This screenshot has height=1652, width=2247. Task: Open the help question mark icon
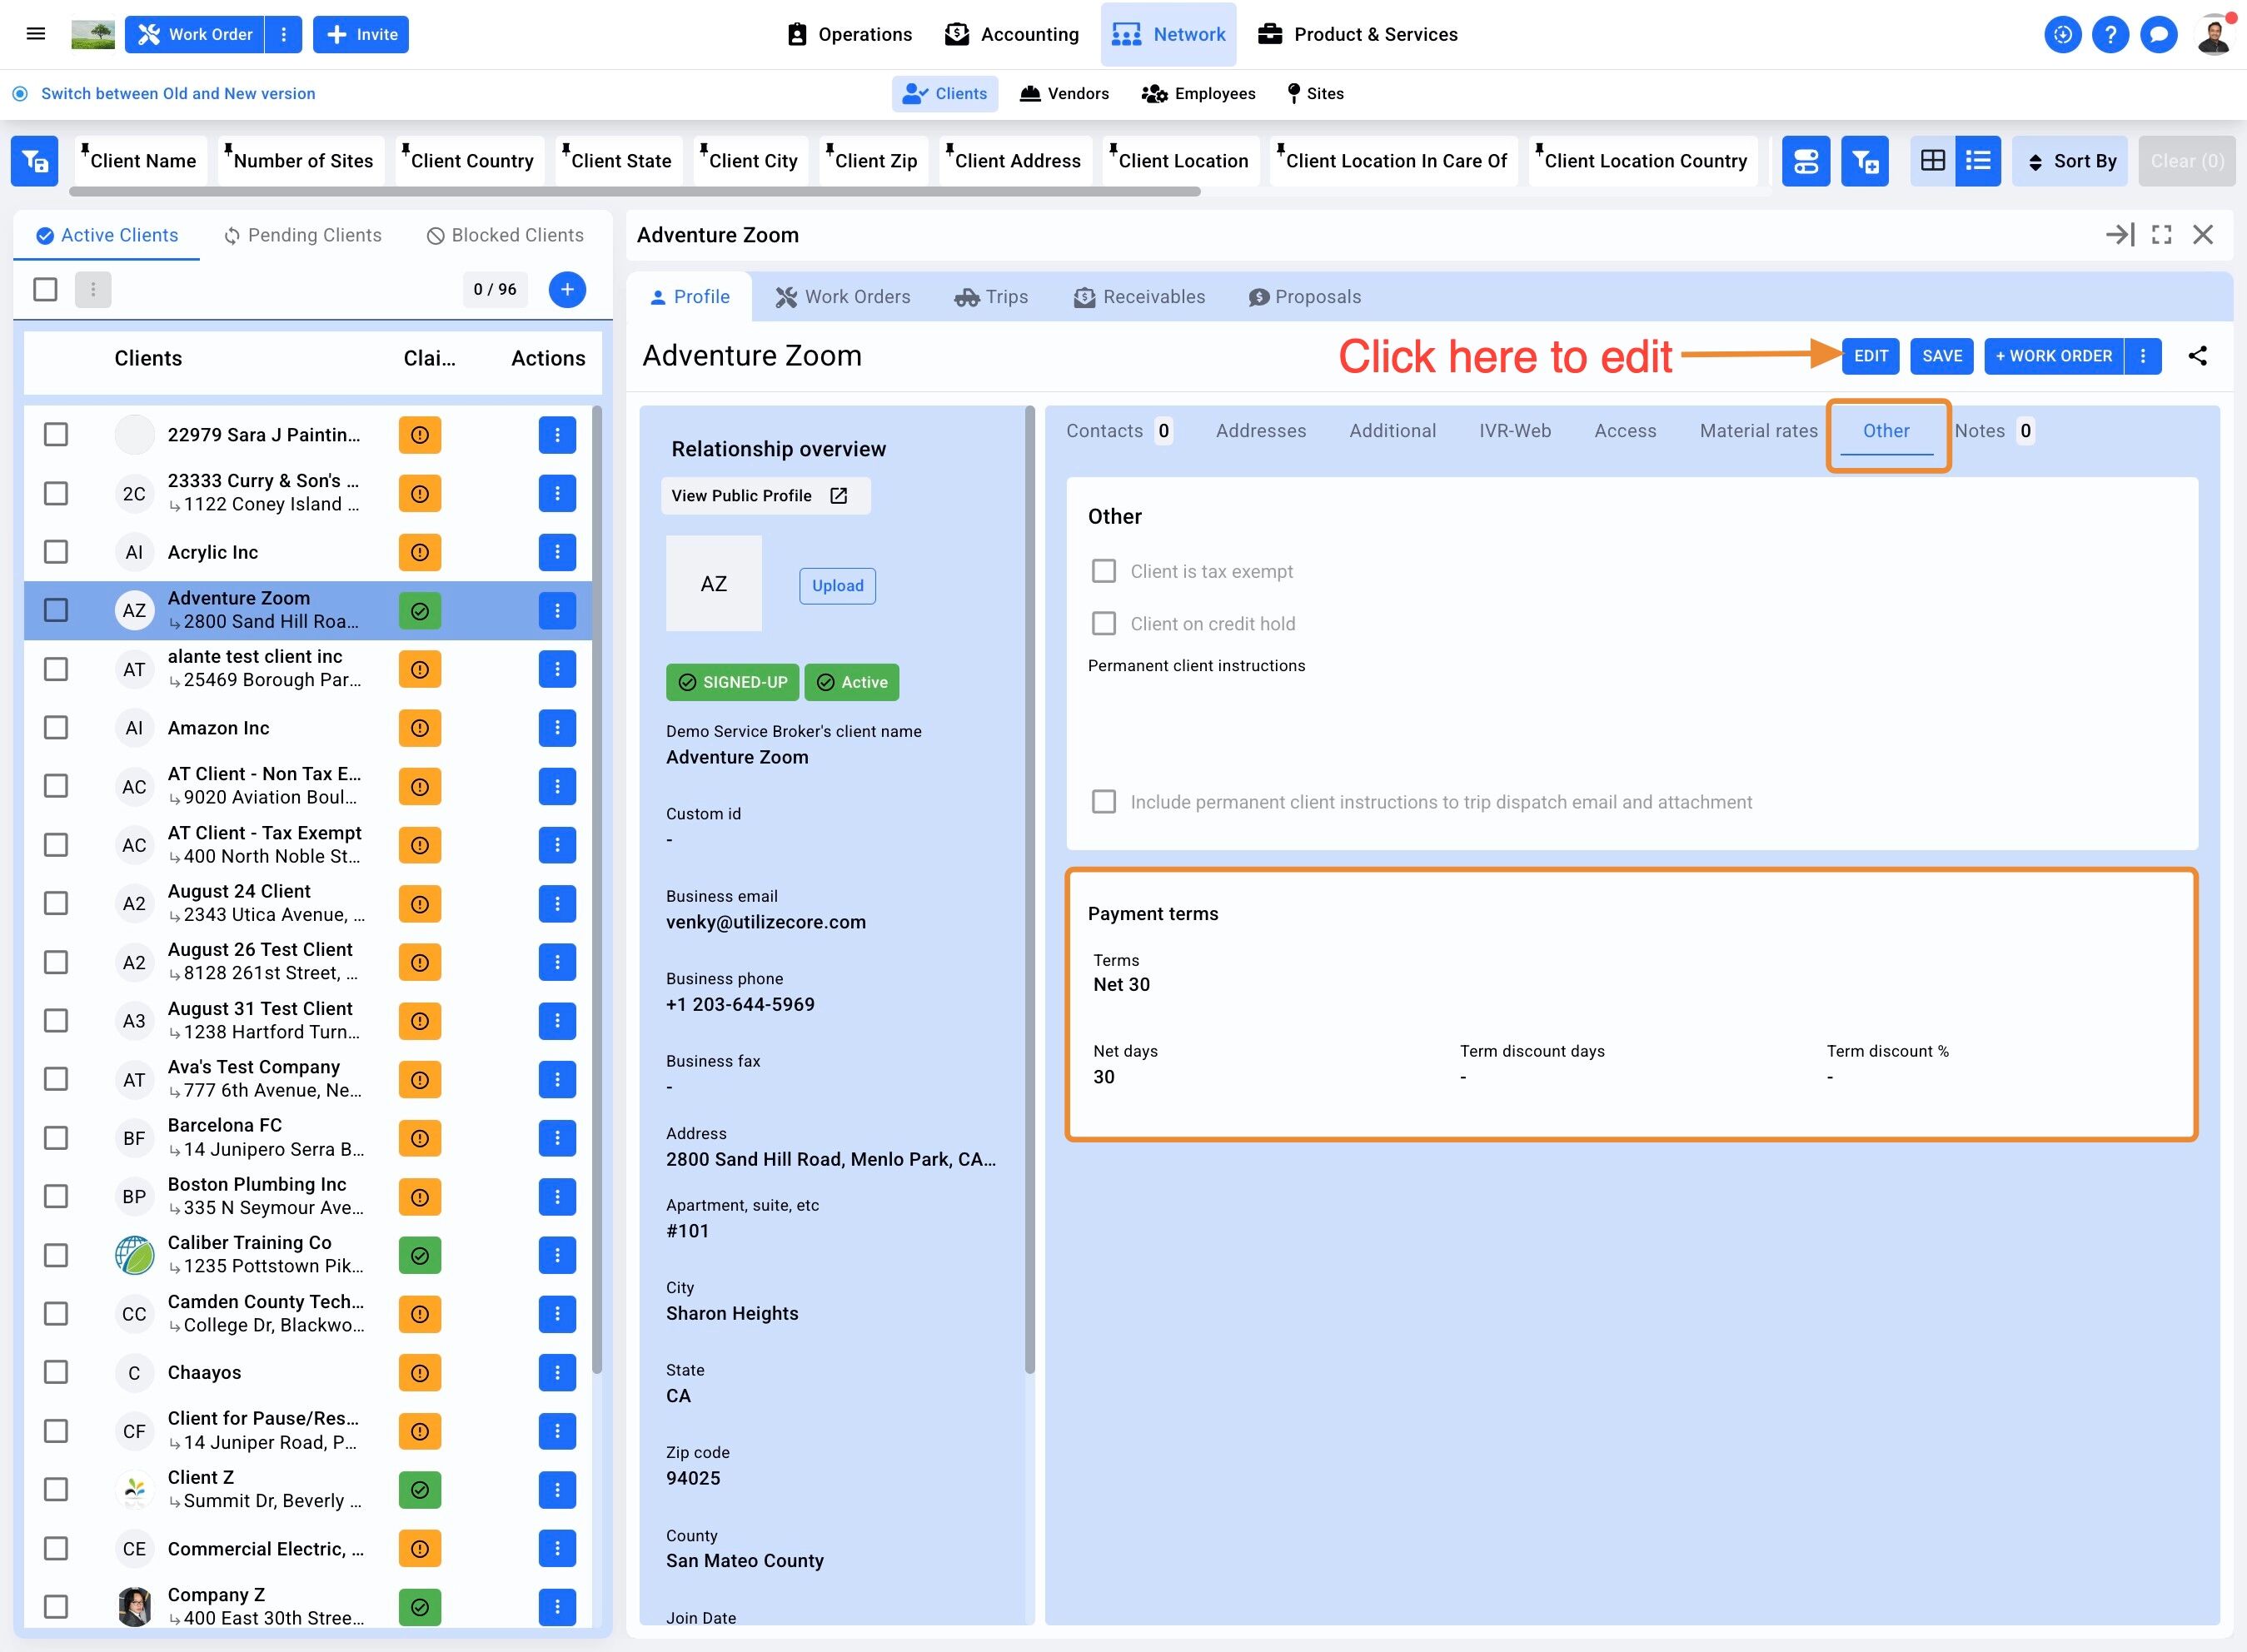point(2110,34)
